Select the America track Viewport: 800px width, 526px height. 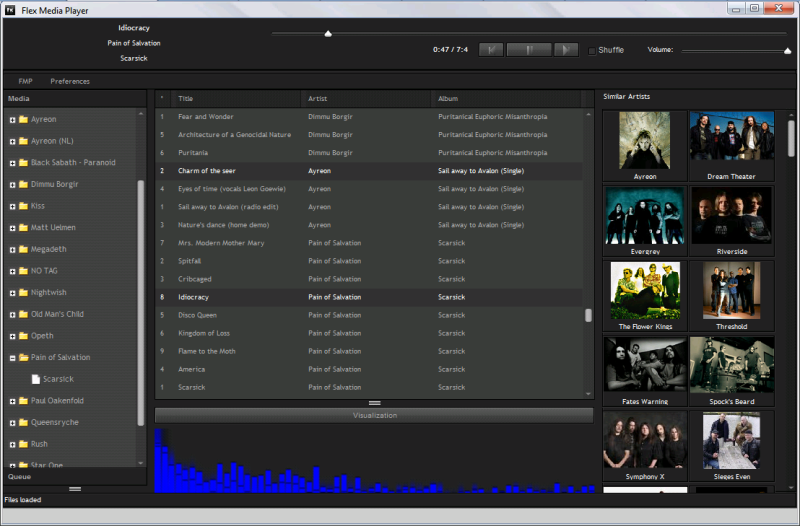click(x=369, y=369)
